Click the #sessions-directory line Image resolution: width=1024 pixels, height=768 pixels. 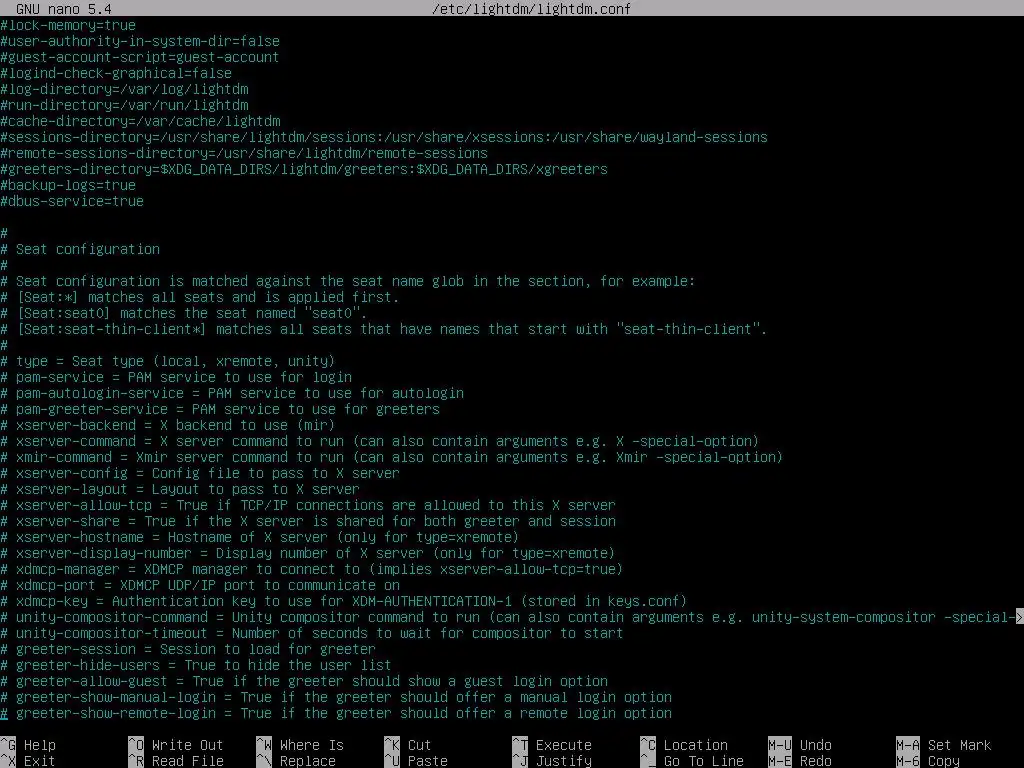(384, 137)
